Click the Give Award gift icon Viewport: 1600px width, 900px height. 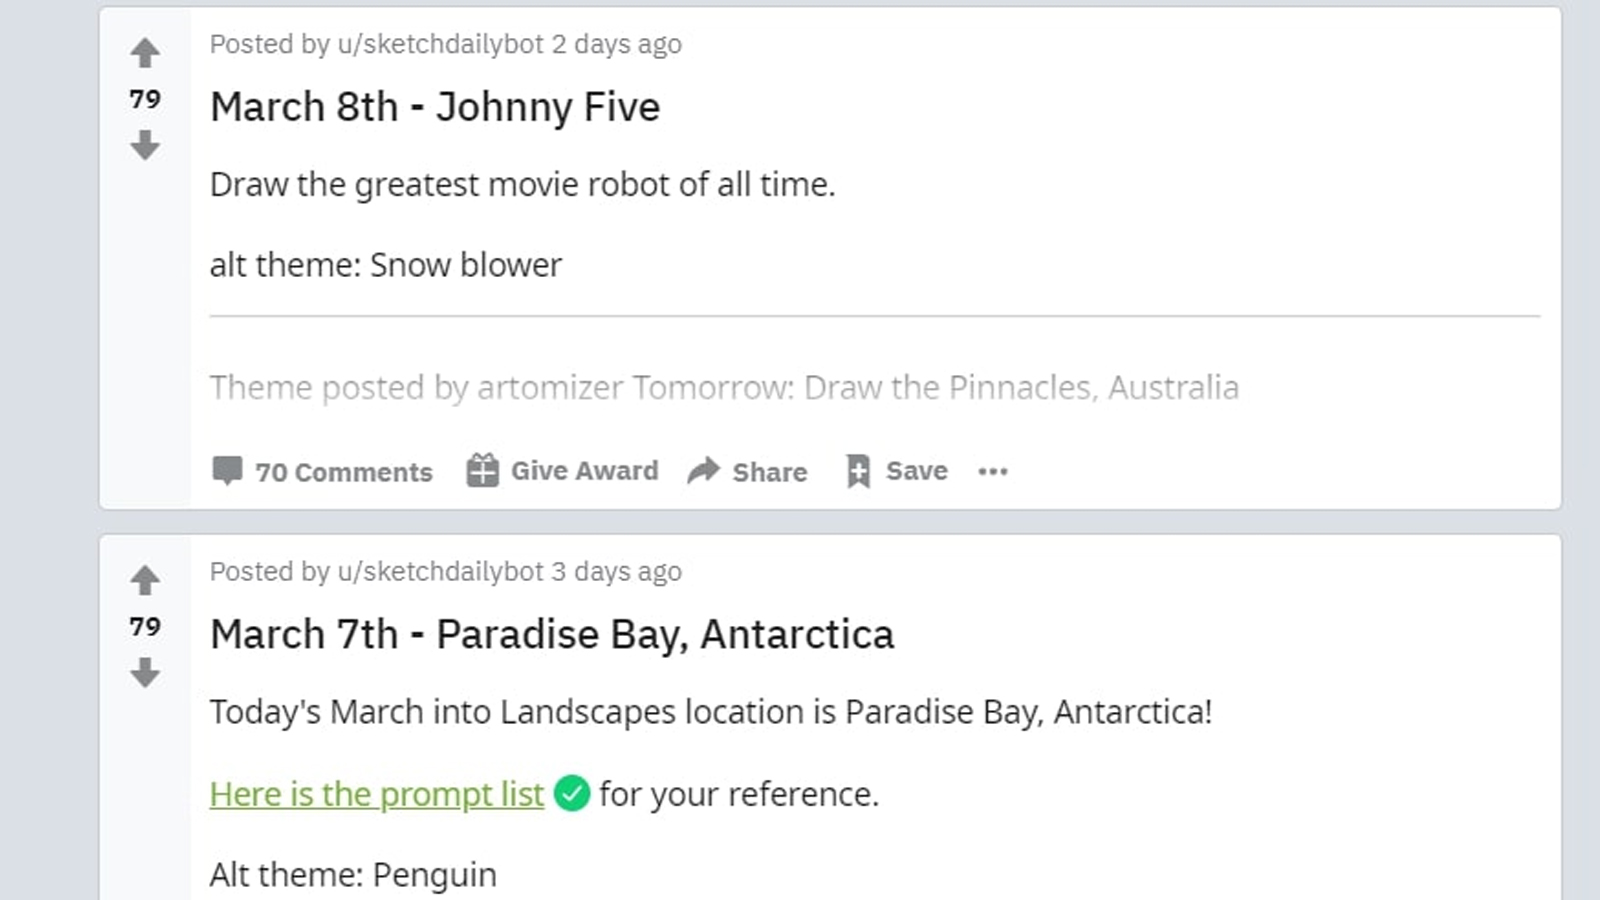point(482,471)
